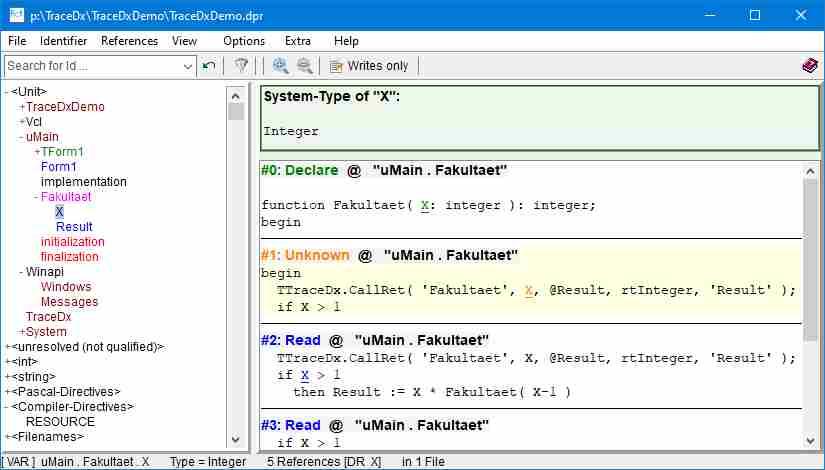This screenshot has width=825, height=470.
Task: Click the application icon in title bar
Action: click(16, 15)
